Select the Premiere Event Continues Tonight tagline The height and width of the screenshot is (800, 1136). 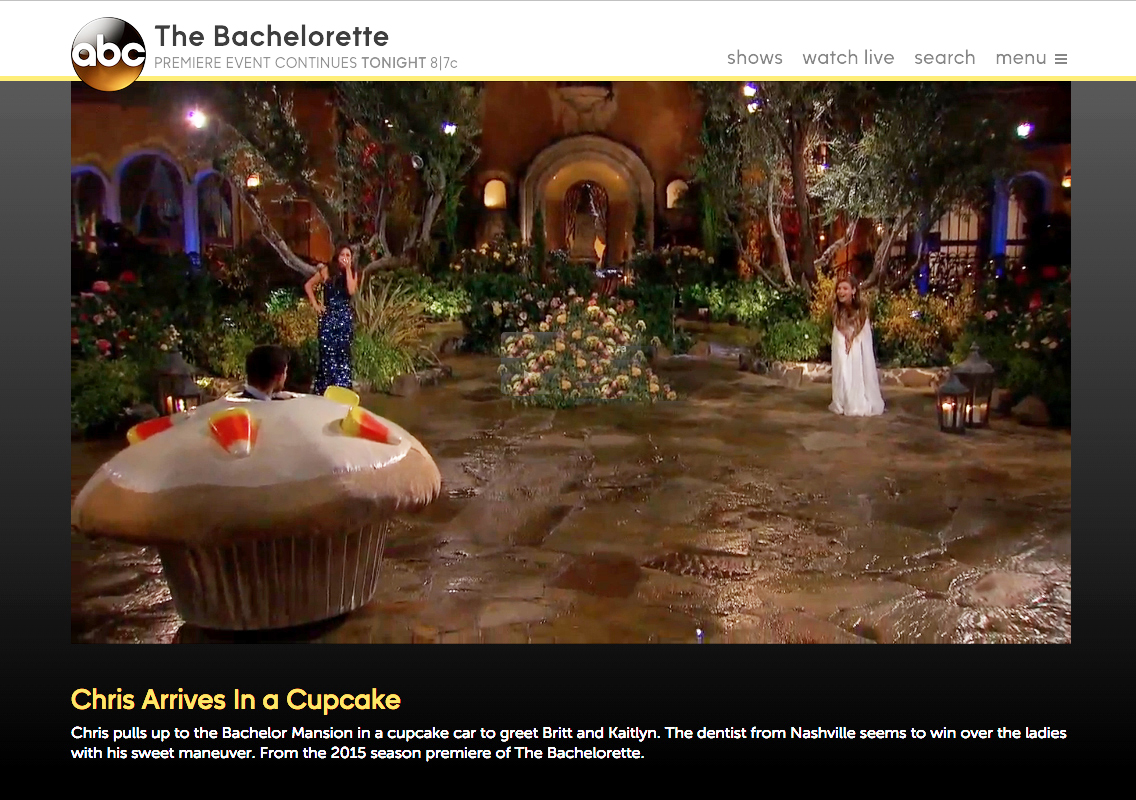[x=306, y=63]
